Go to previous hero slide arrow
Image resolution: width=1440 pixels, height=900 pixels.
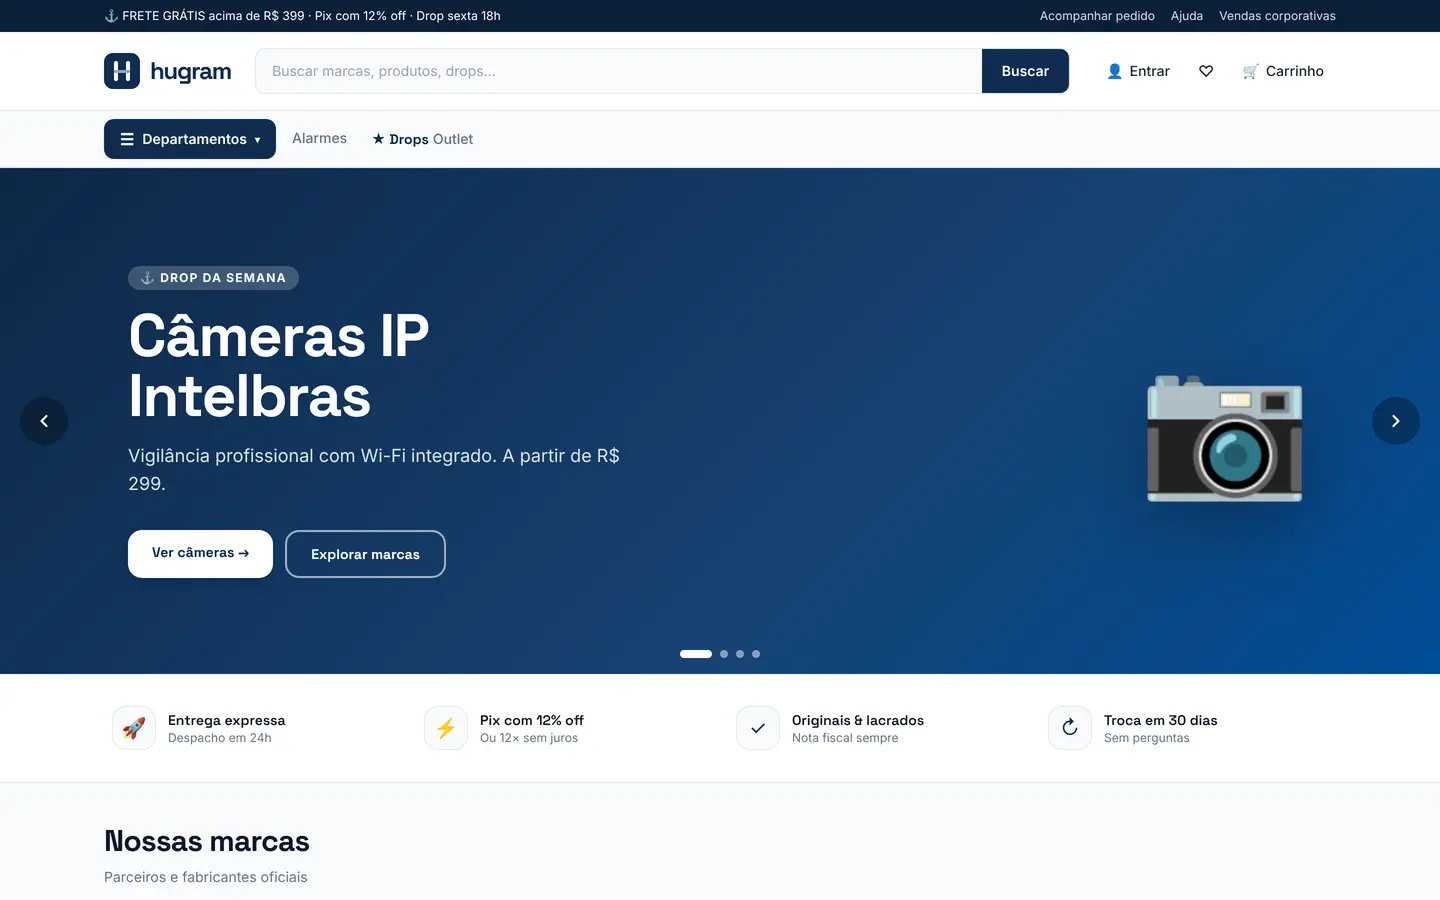44,421
